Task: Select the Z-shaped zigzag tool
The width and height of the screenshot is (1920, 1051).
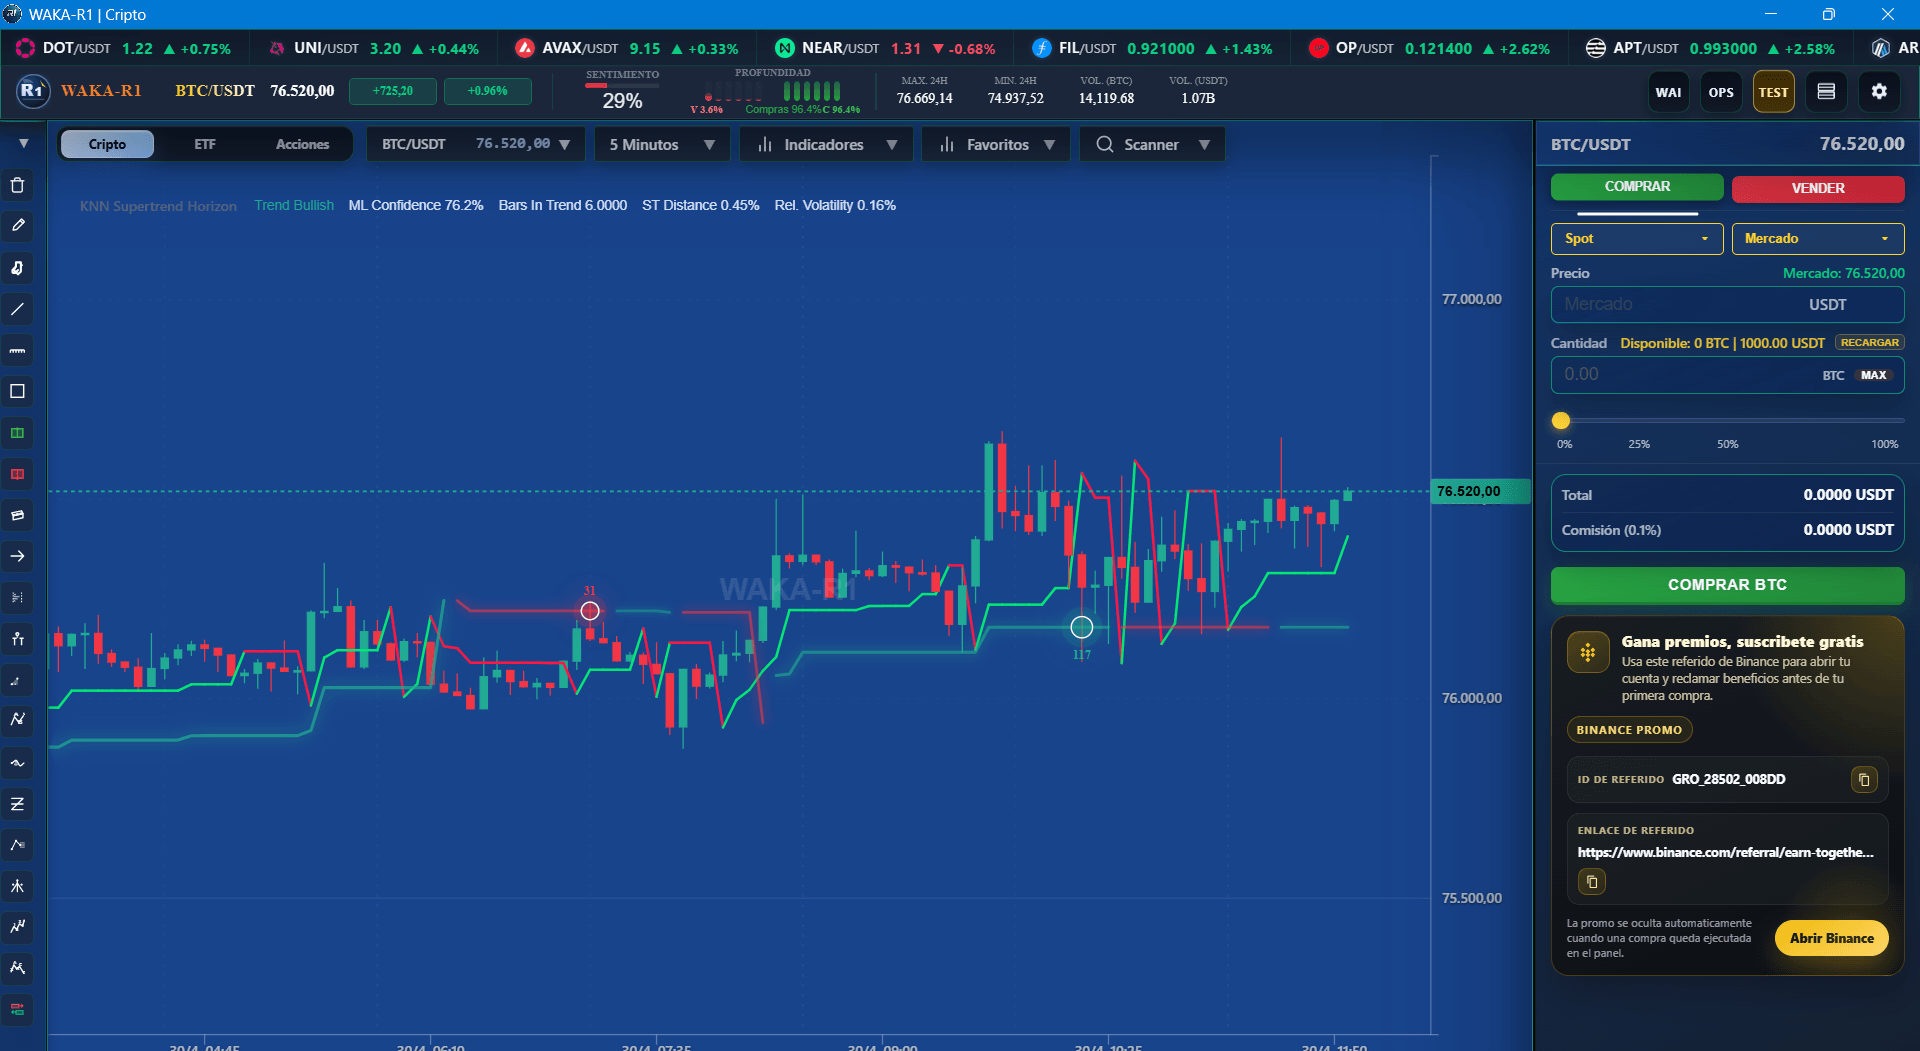Action: (17, 804)
